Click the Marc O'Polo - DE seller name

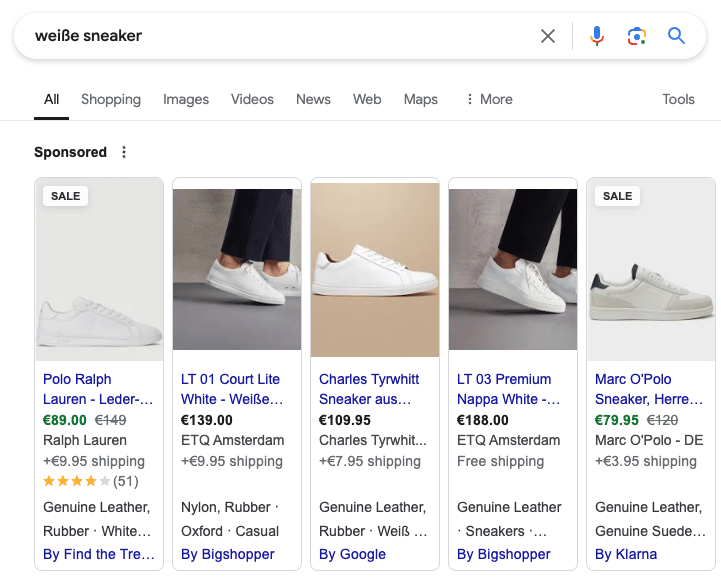649,440
